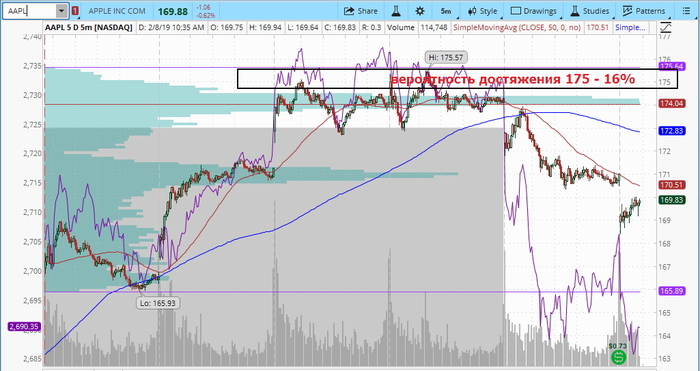Click the Hi: 175.57 bubble
This screenshot has width=700, height=371.
[446, 57]
